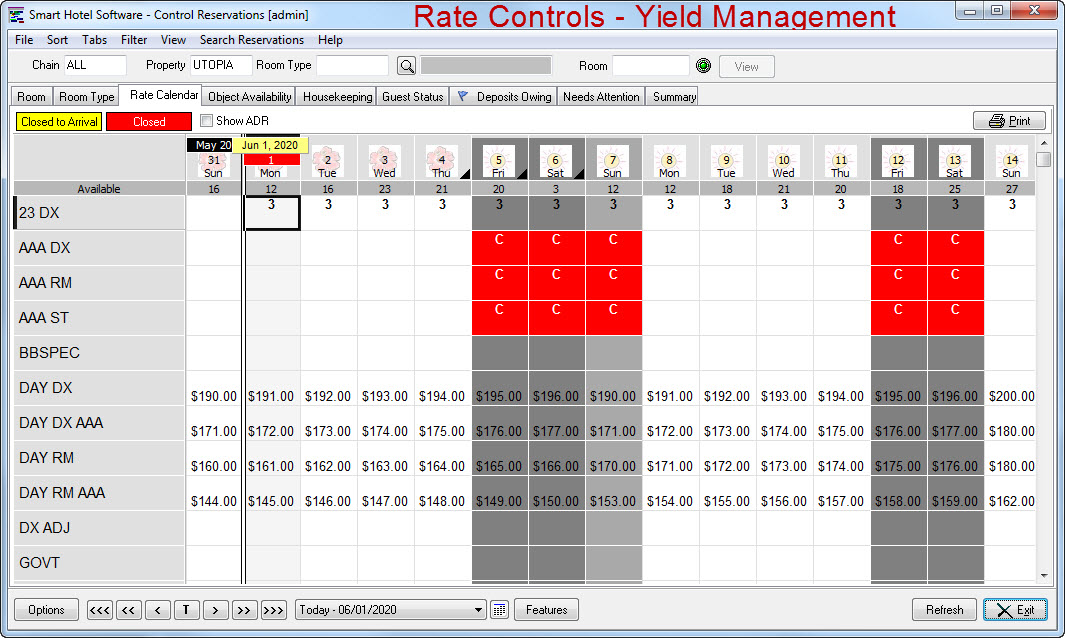Switch to the Object Availability tab
Viewport: 1065px width, 638px height.
249,96
